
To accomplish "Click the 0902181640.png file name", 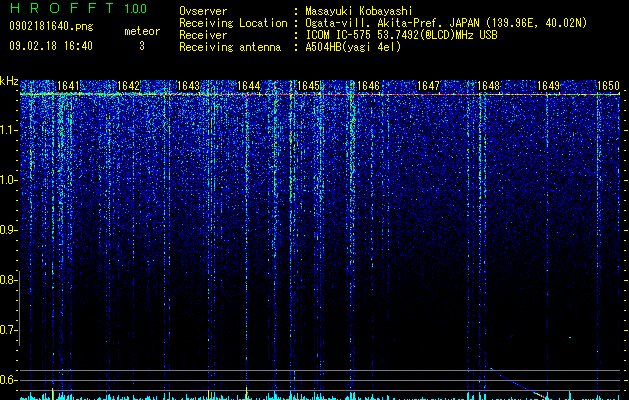I will click(x=51, y=26).
